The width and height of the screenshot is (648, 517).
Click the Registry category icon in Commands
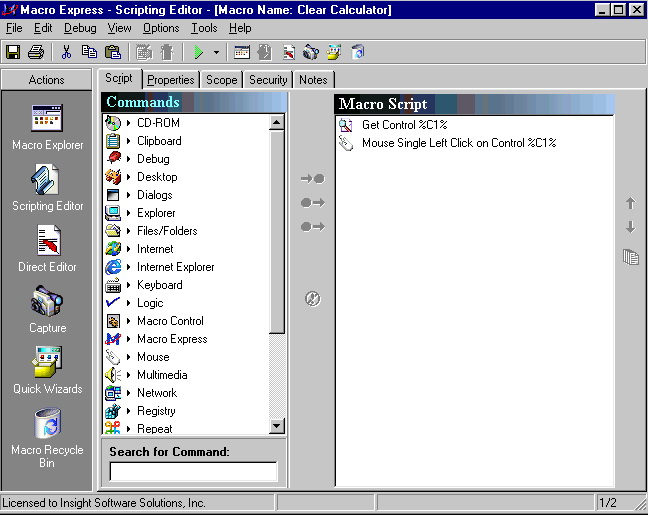(113, 411)
